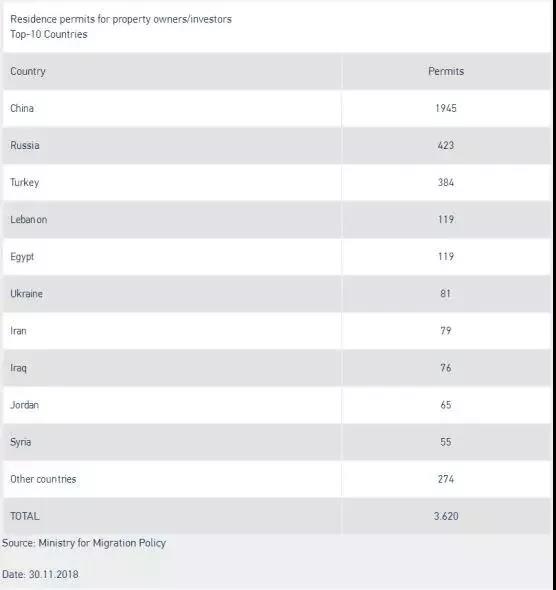
Task: Select the Jordan row label
Action: 24,405
